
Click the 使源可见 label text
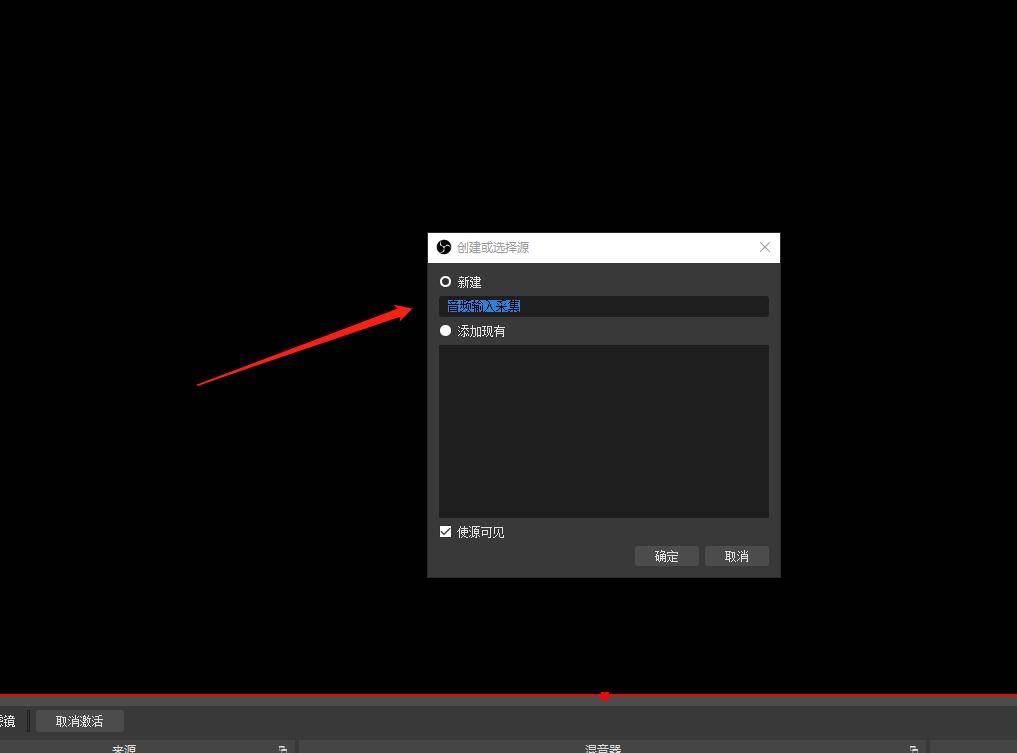tap(481, 532)
